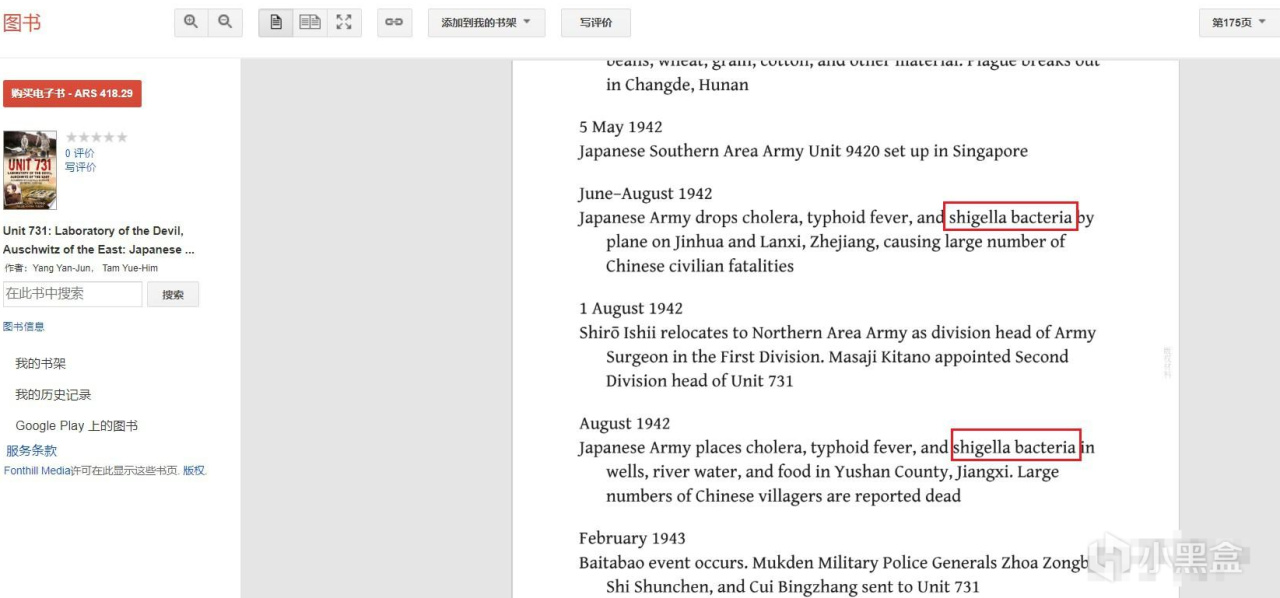The height and width of the screenshot is (598, 1280).
Task: Click line 'Japanese Southern Area Army Unit 9420'
Action: tap(803, 151)
